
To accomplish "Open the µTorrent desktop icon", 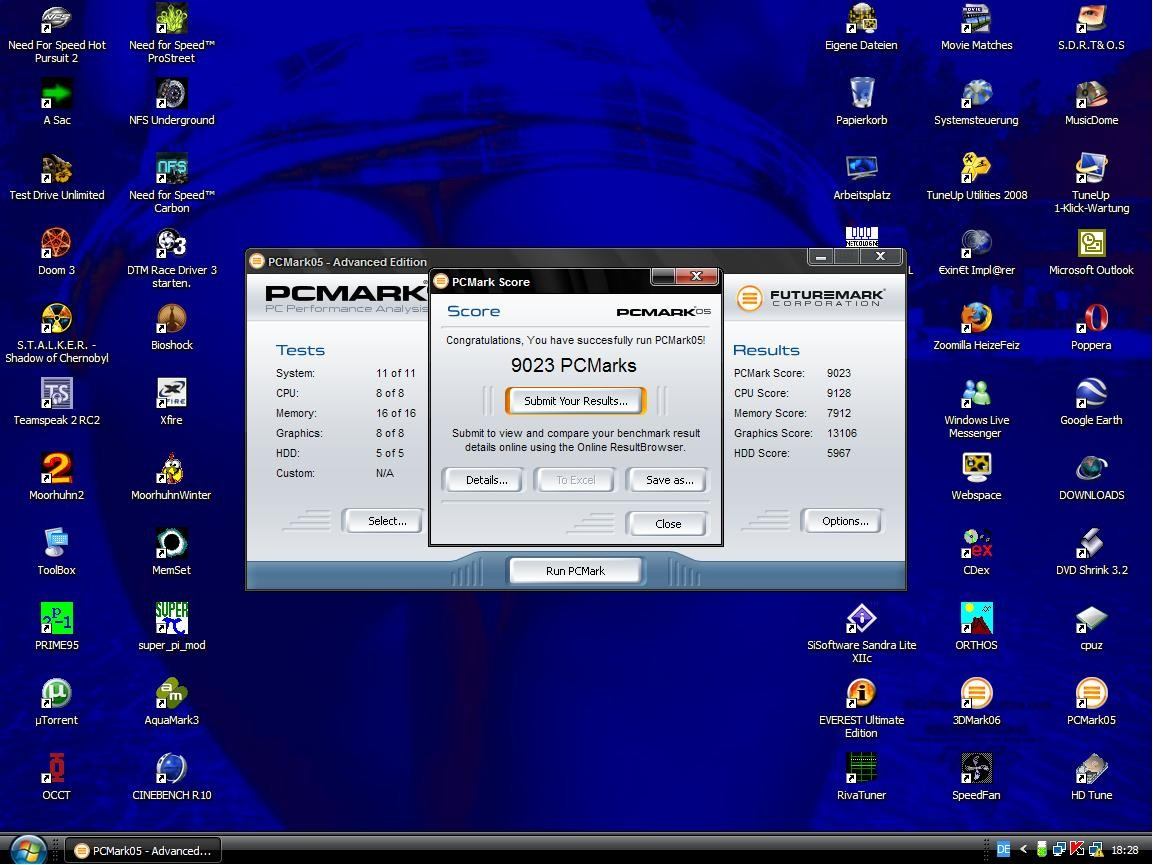I will (57, 695).
